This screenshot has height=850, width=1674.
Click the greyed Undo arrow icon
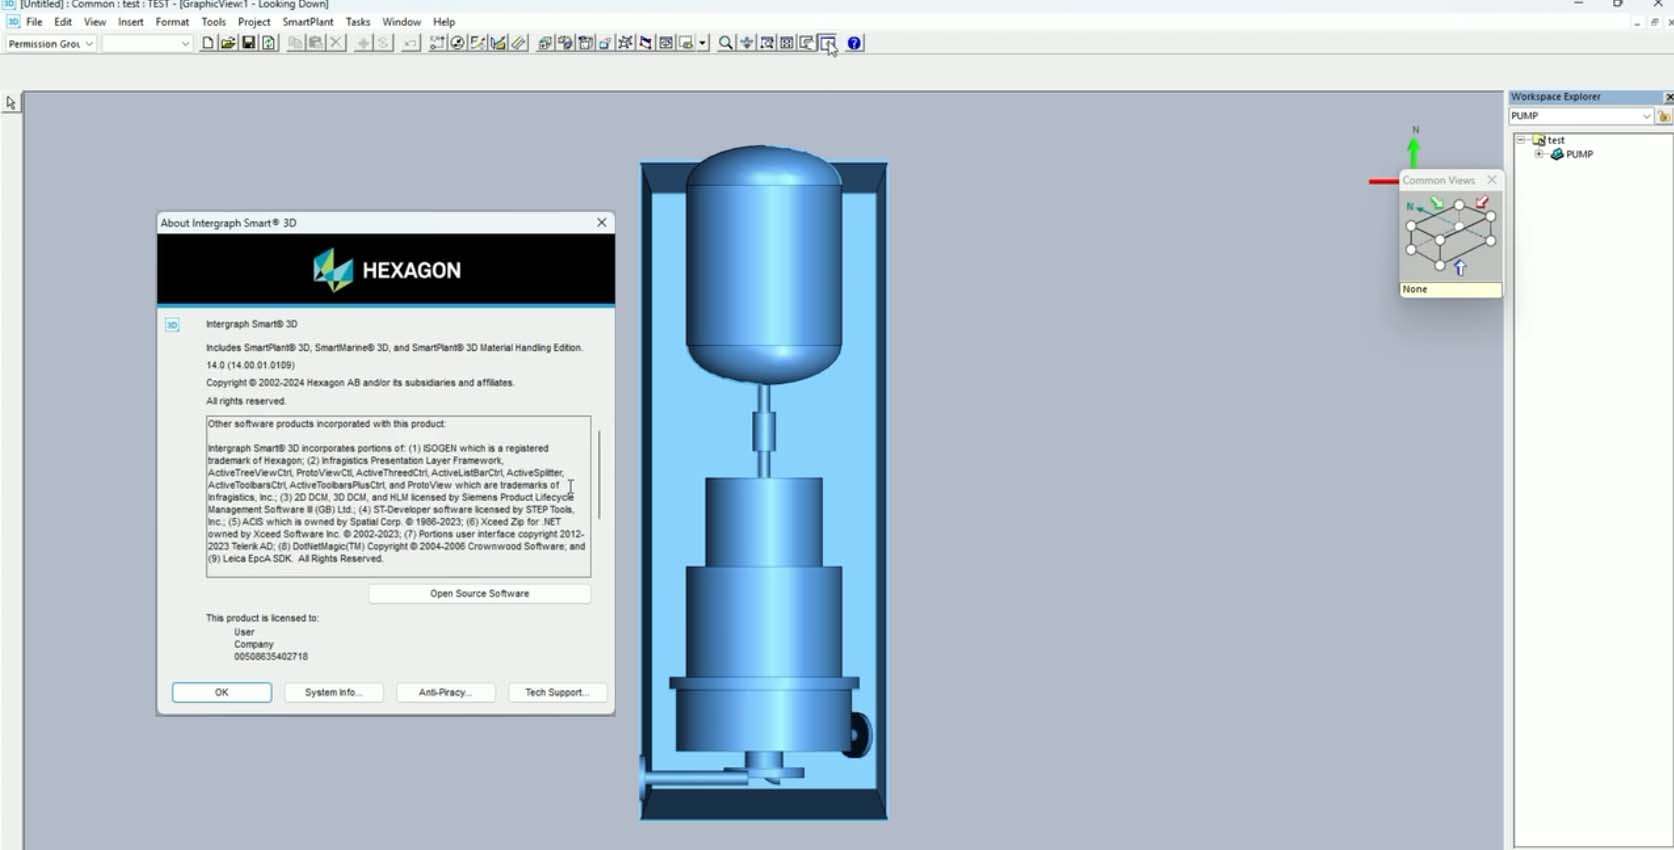click(410, 43)
